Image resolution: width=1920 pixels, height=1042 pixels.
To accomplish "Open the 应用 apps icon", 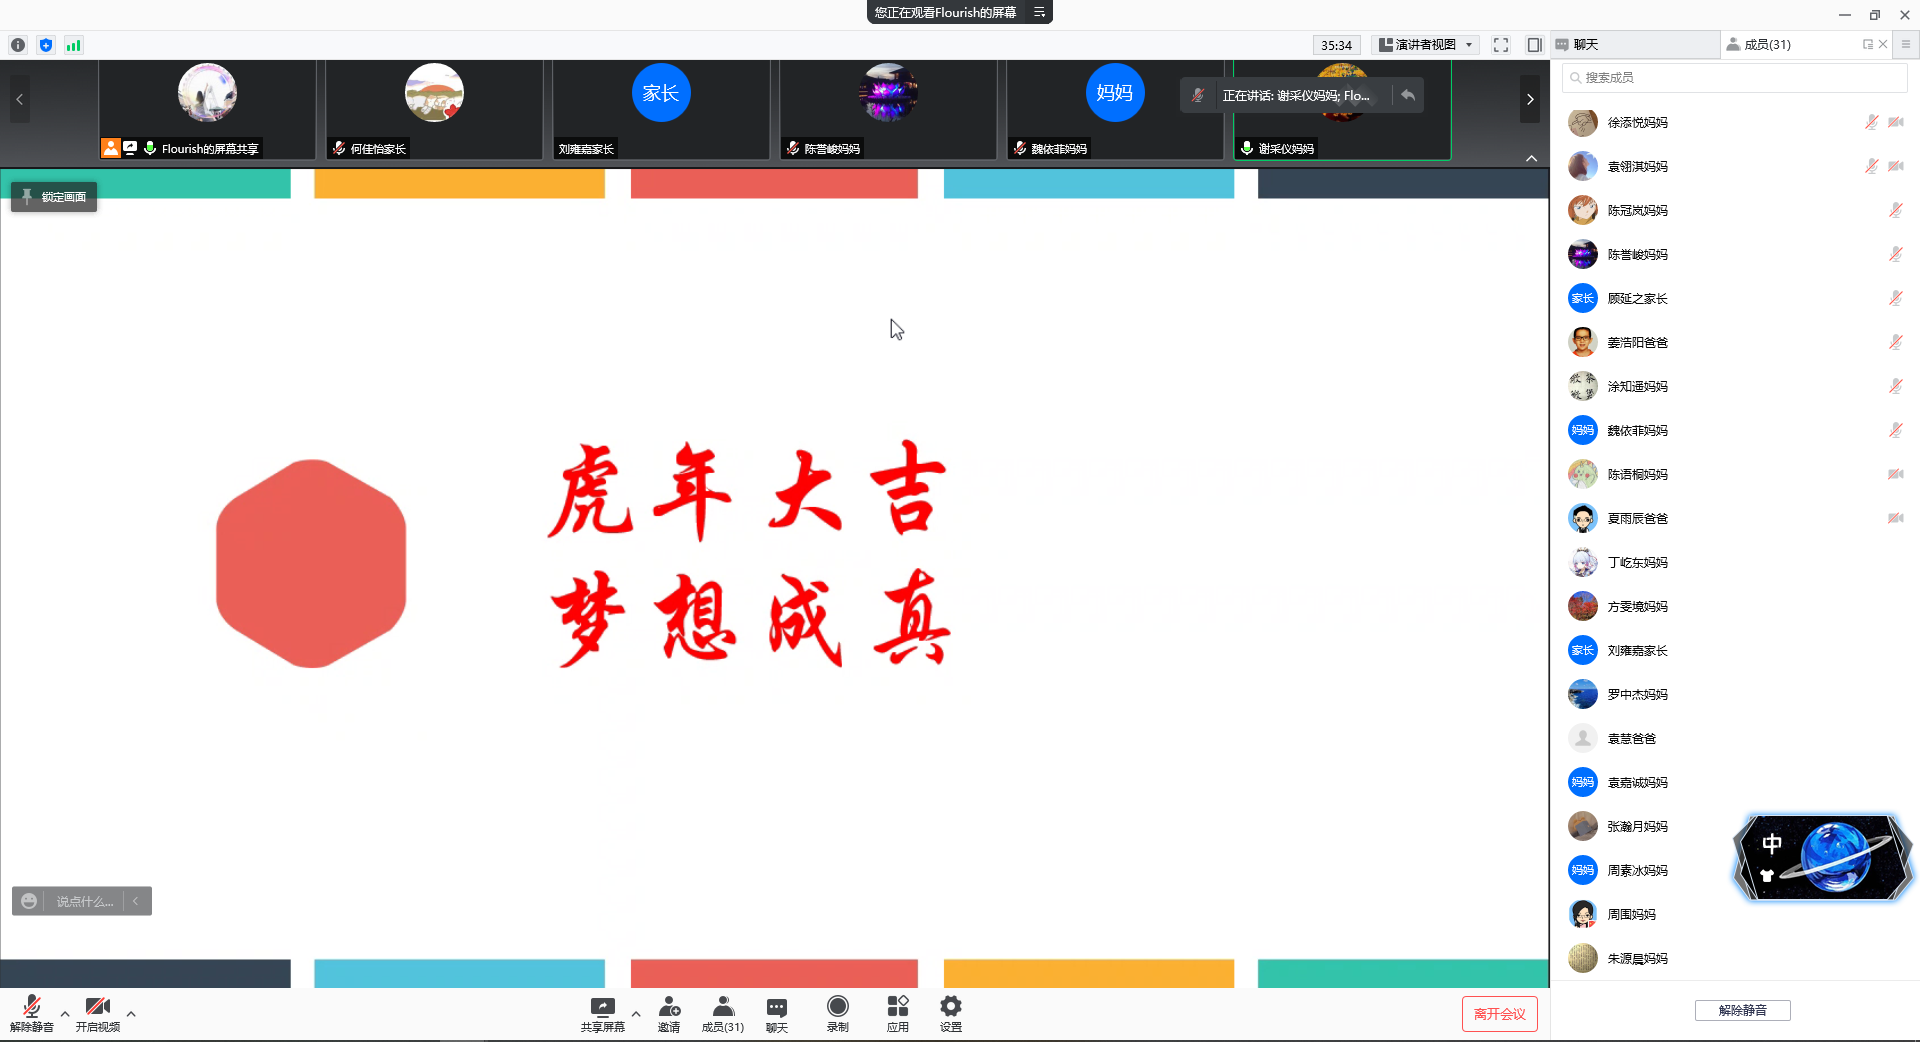I will click(x=897, y=1007).
